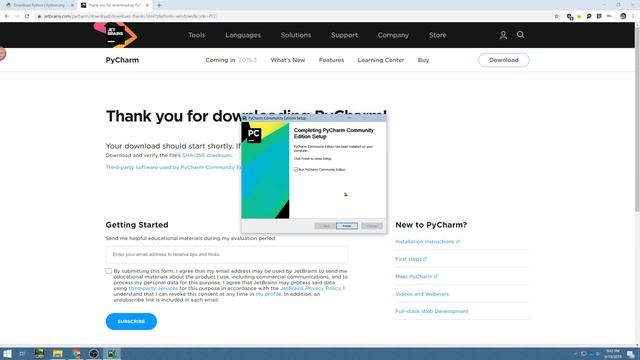The height and width of the screenshot is (360, 640).
Task: Click the PyCharm product title link
Action: [122, 60]
